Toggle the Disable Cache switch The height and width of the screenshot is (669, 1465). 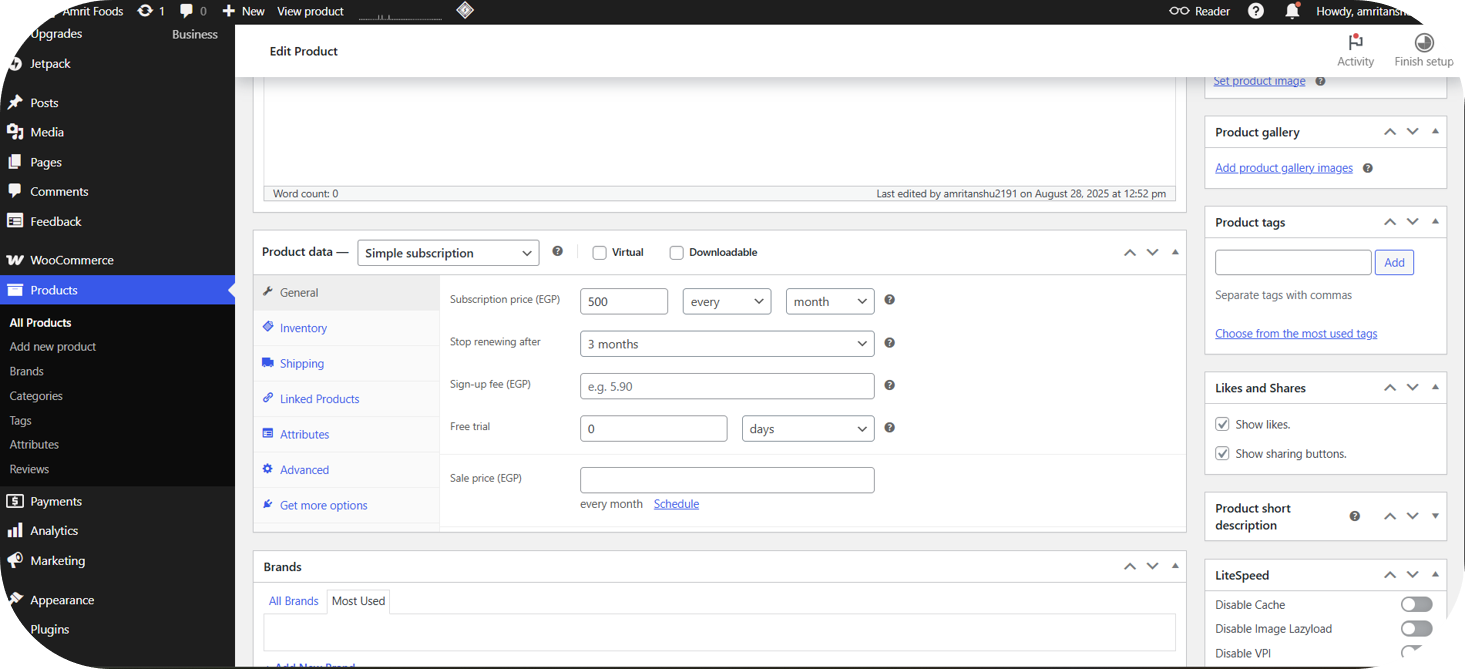tap(1416, 604)
